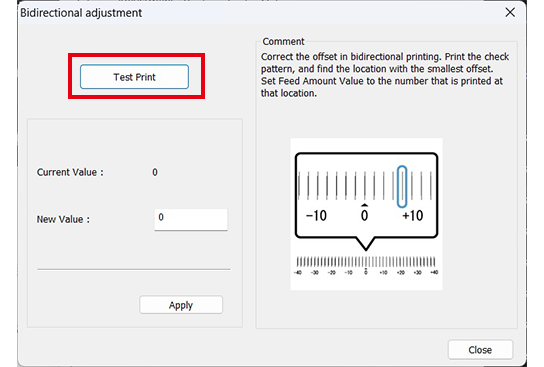Click the comment description text paragraph
The image size is (544, 367).
(x=384, y=75)
